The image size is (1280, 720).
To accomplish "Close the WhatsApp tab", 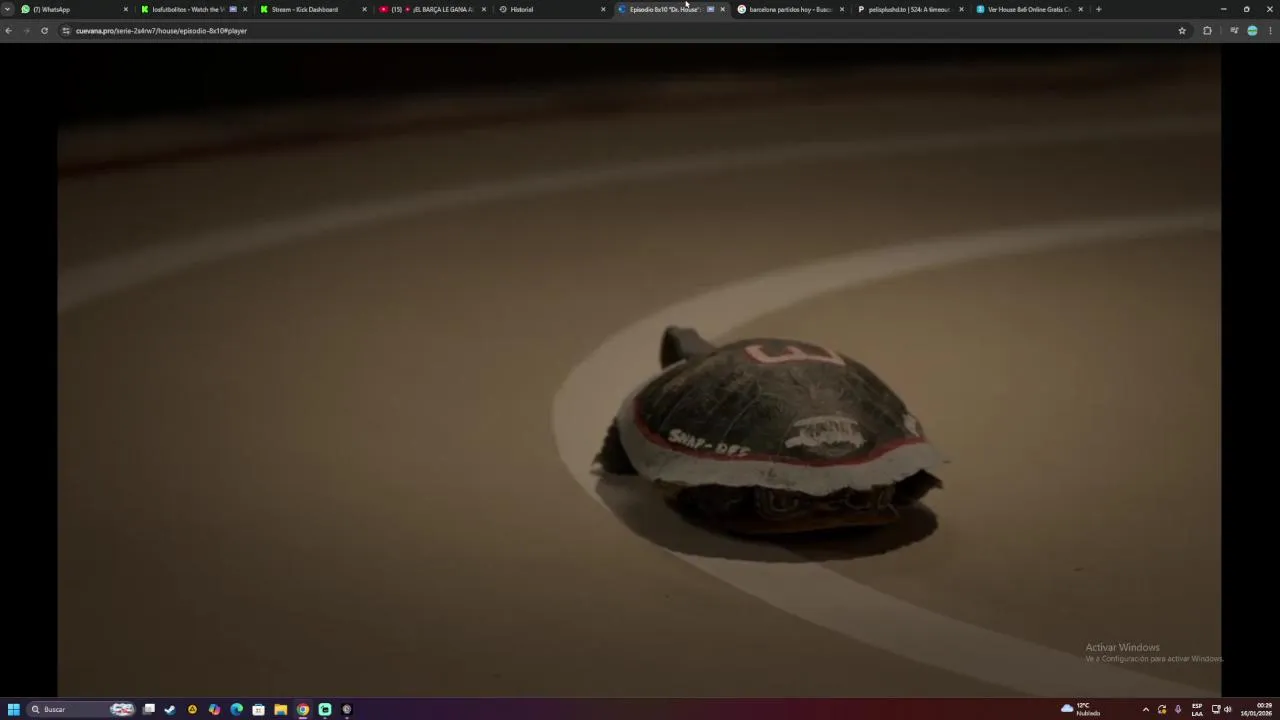I will pos(125,9).
